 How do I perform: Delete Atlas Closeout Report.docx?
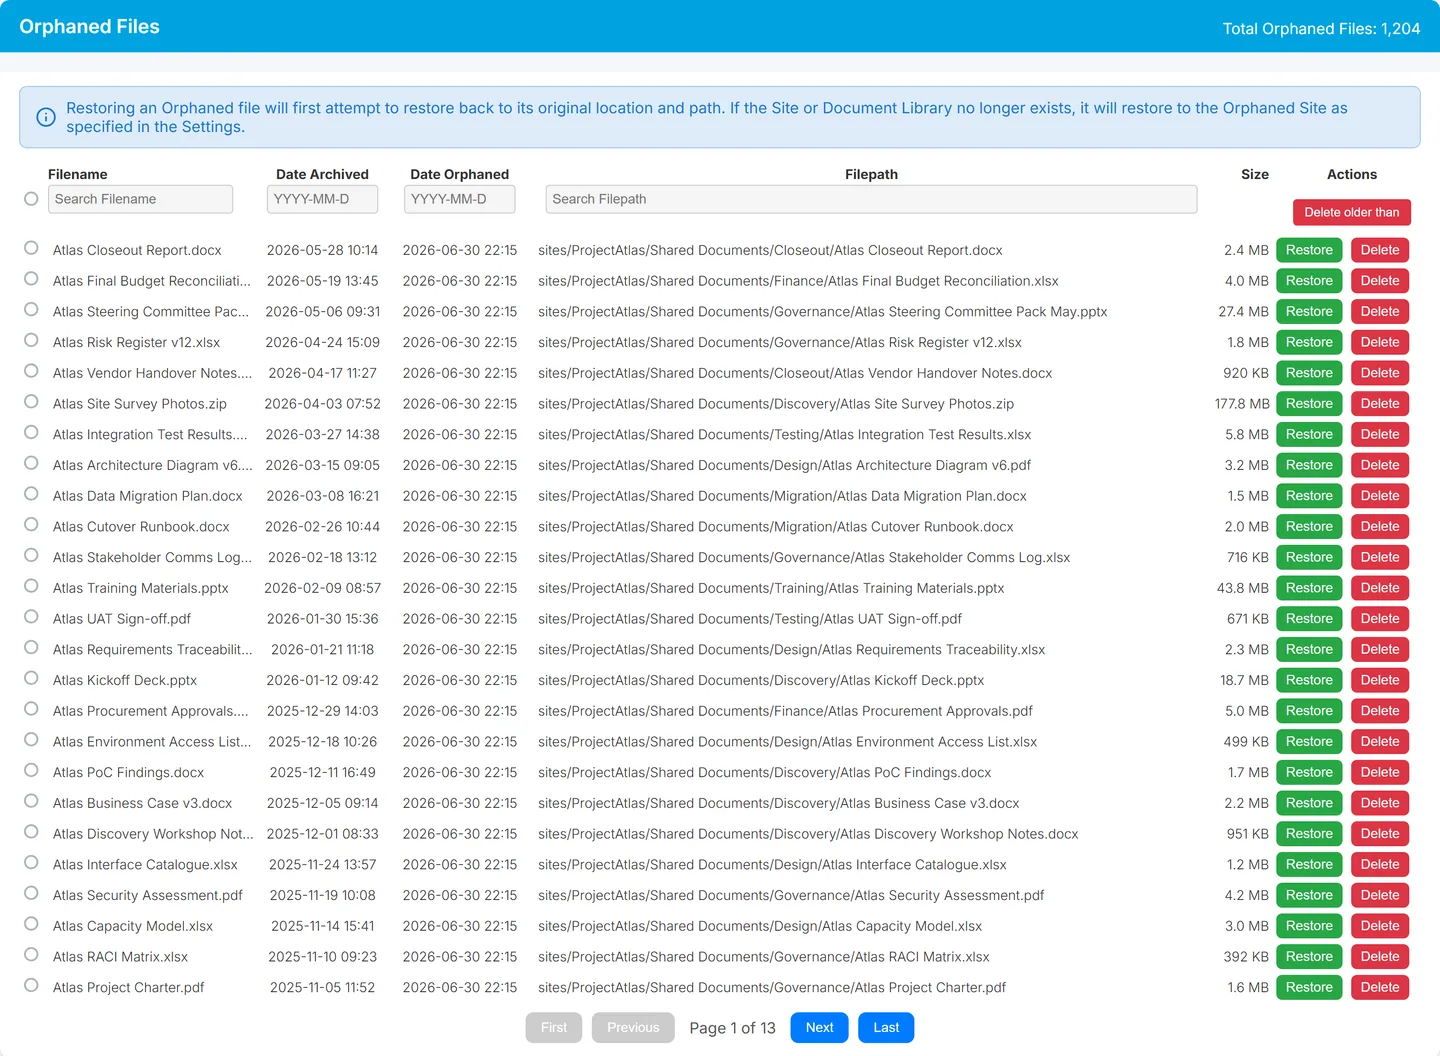1380,250
